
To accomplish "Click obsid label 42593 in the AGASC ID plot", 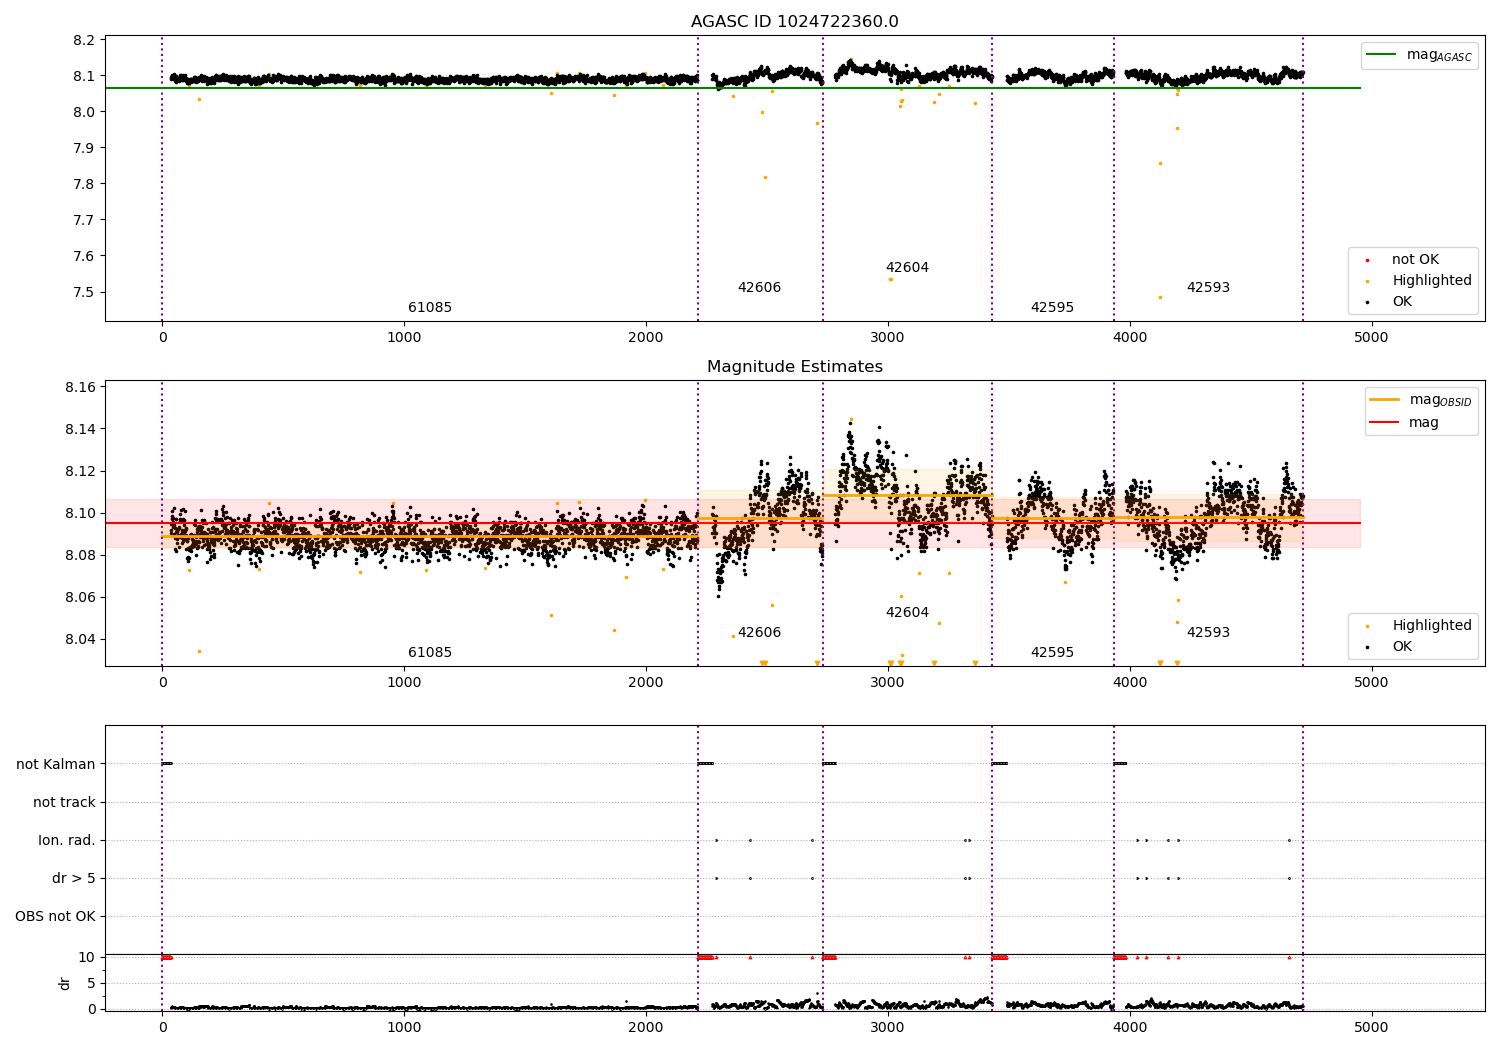I will [x=1208, y=288].
